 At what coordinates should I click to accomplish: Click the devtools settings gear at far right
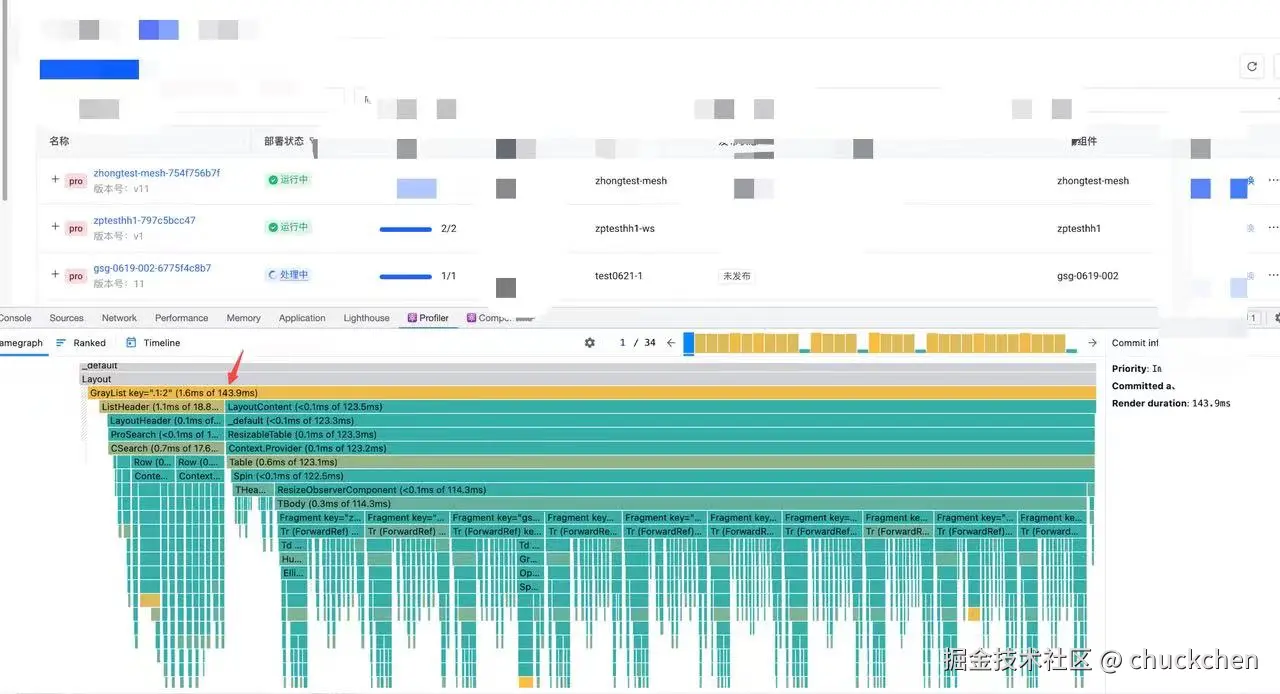point(1276,318)
